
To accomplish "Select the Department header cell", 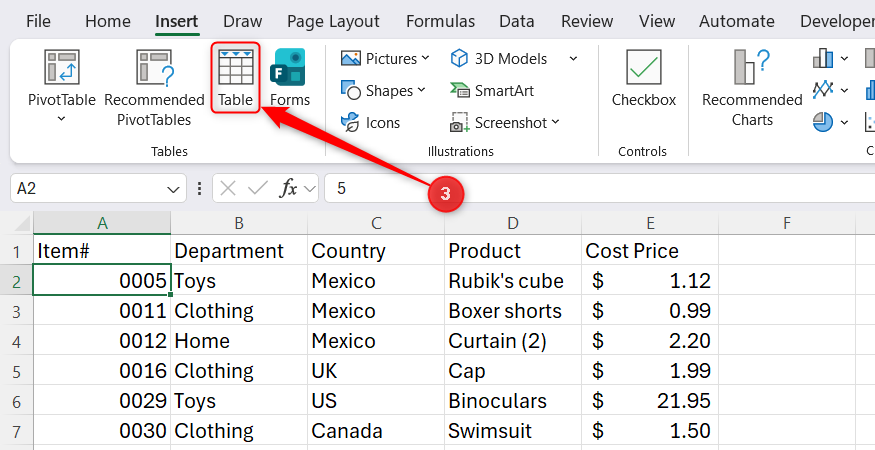I will coord(239,251).
